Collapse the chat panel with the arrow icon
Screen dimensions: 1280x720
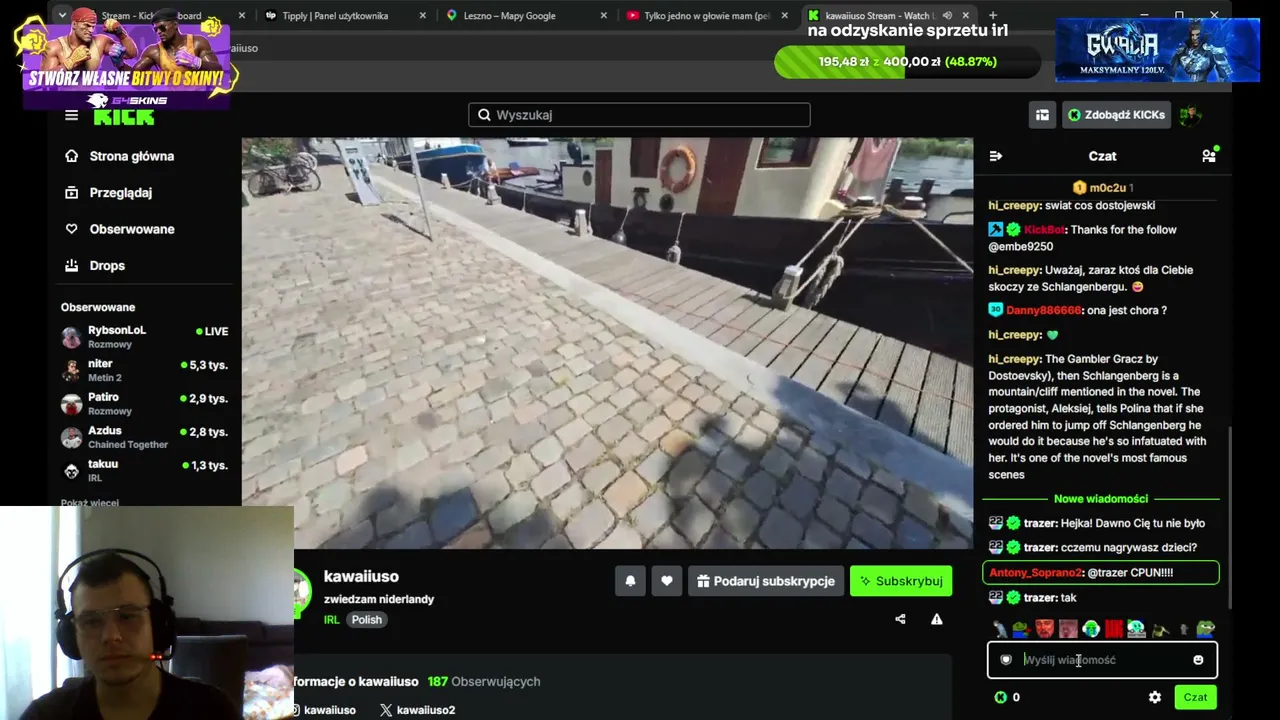995,156
